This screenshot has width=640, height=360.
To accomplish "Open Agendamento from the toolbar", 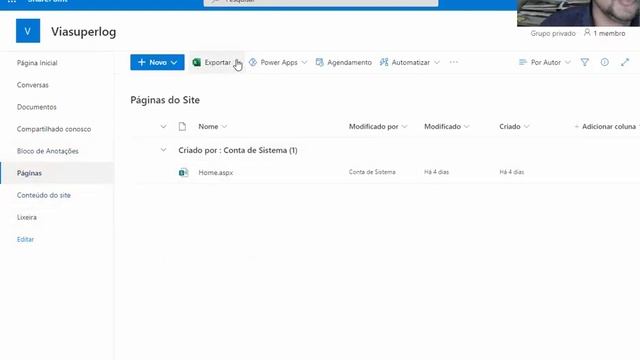I will pos(343,62).
